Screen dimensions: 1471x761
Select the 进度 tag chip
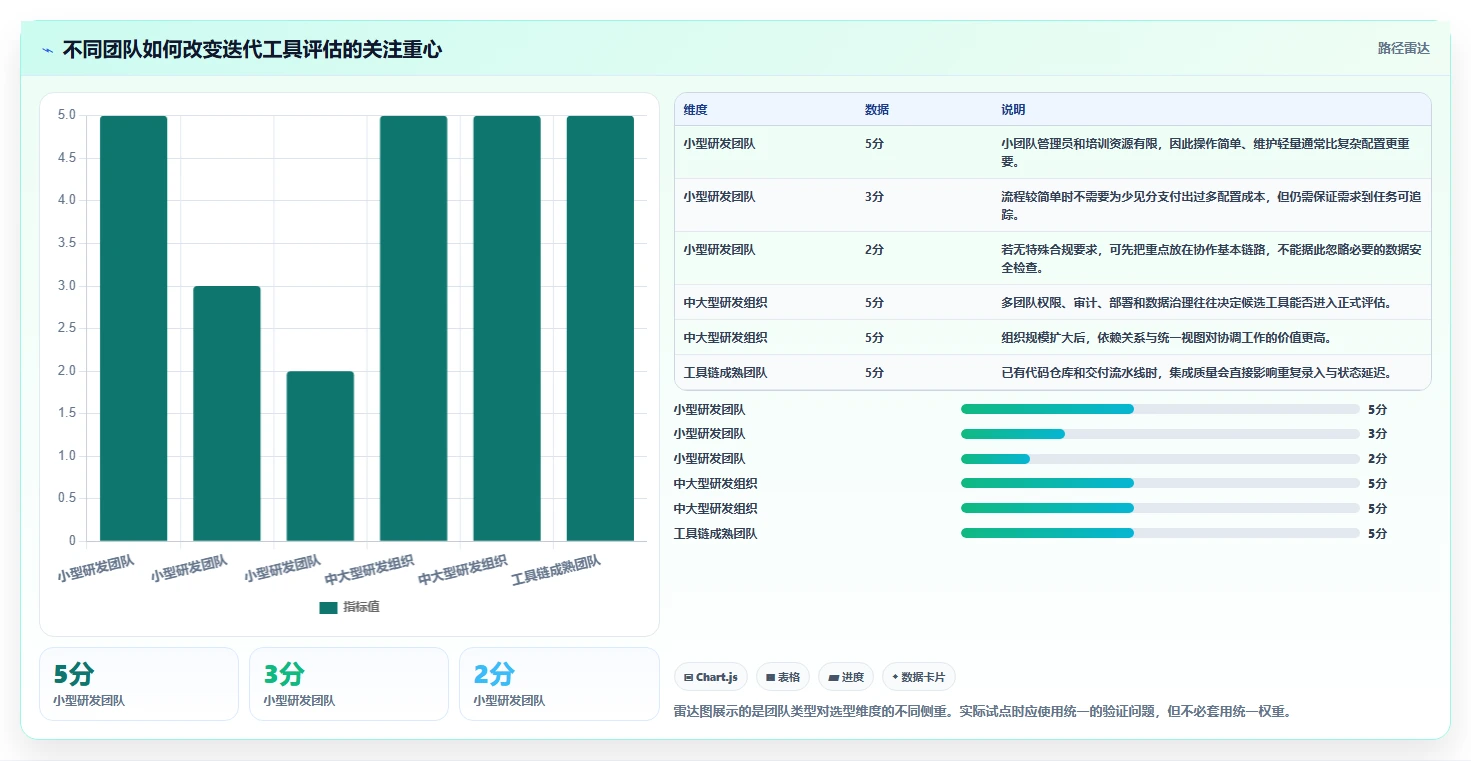(x=846, y=677)
